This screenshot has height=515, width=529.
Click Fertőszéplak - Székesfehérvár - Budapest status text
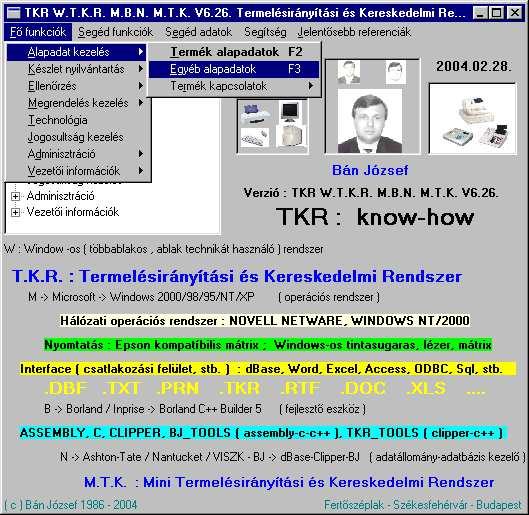click(x=423, y=505)
